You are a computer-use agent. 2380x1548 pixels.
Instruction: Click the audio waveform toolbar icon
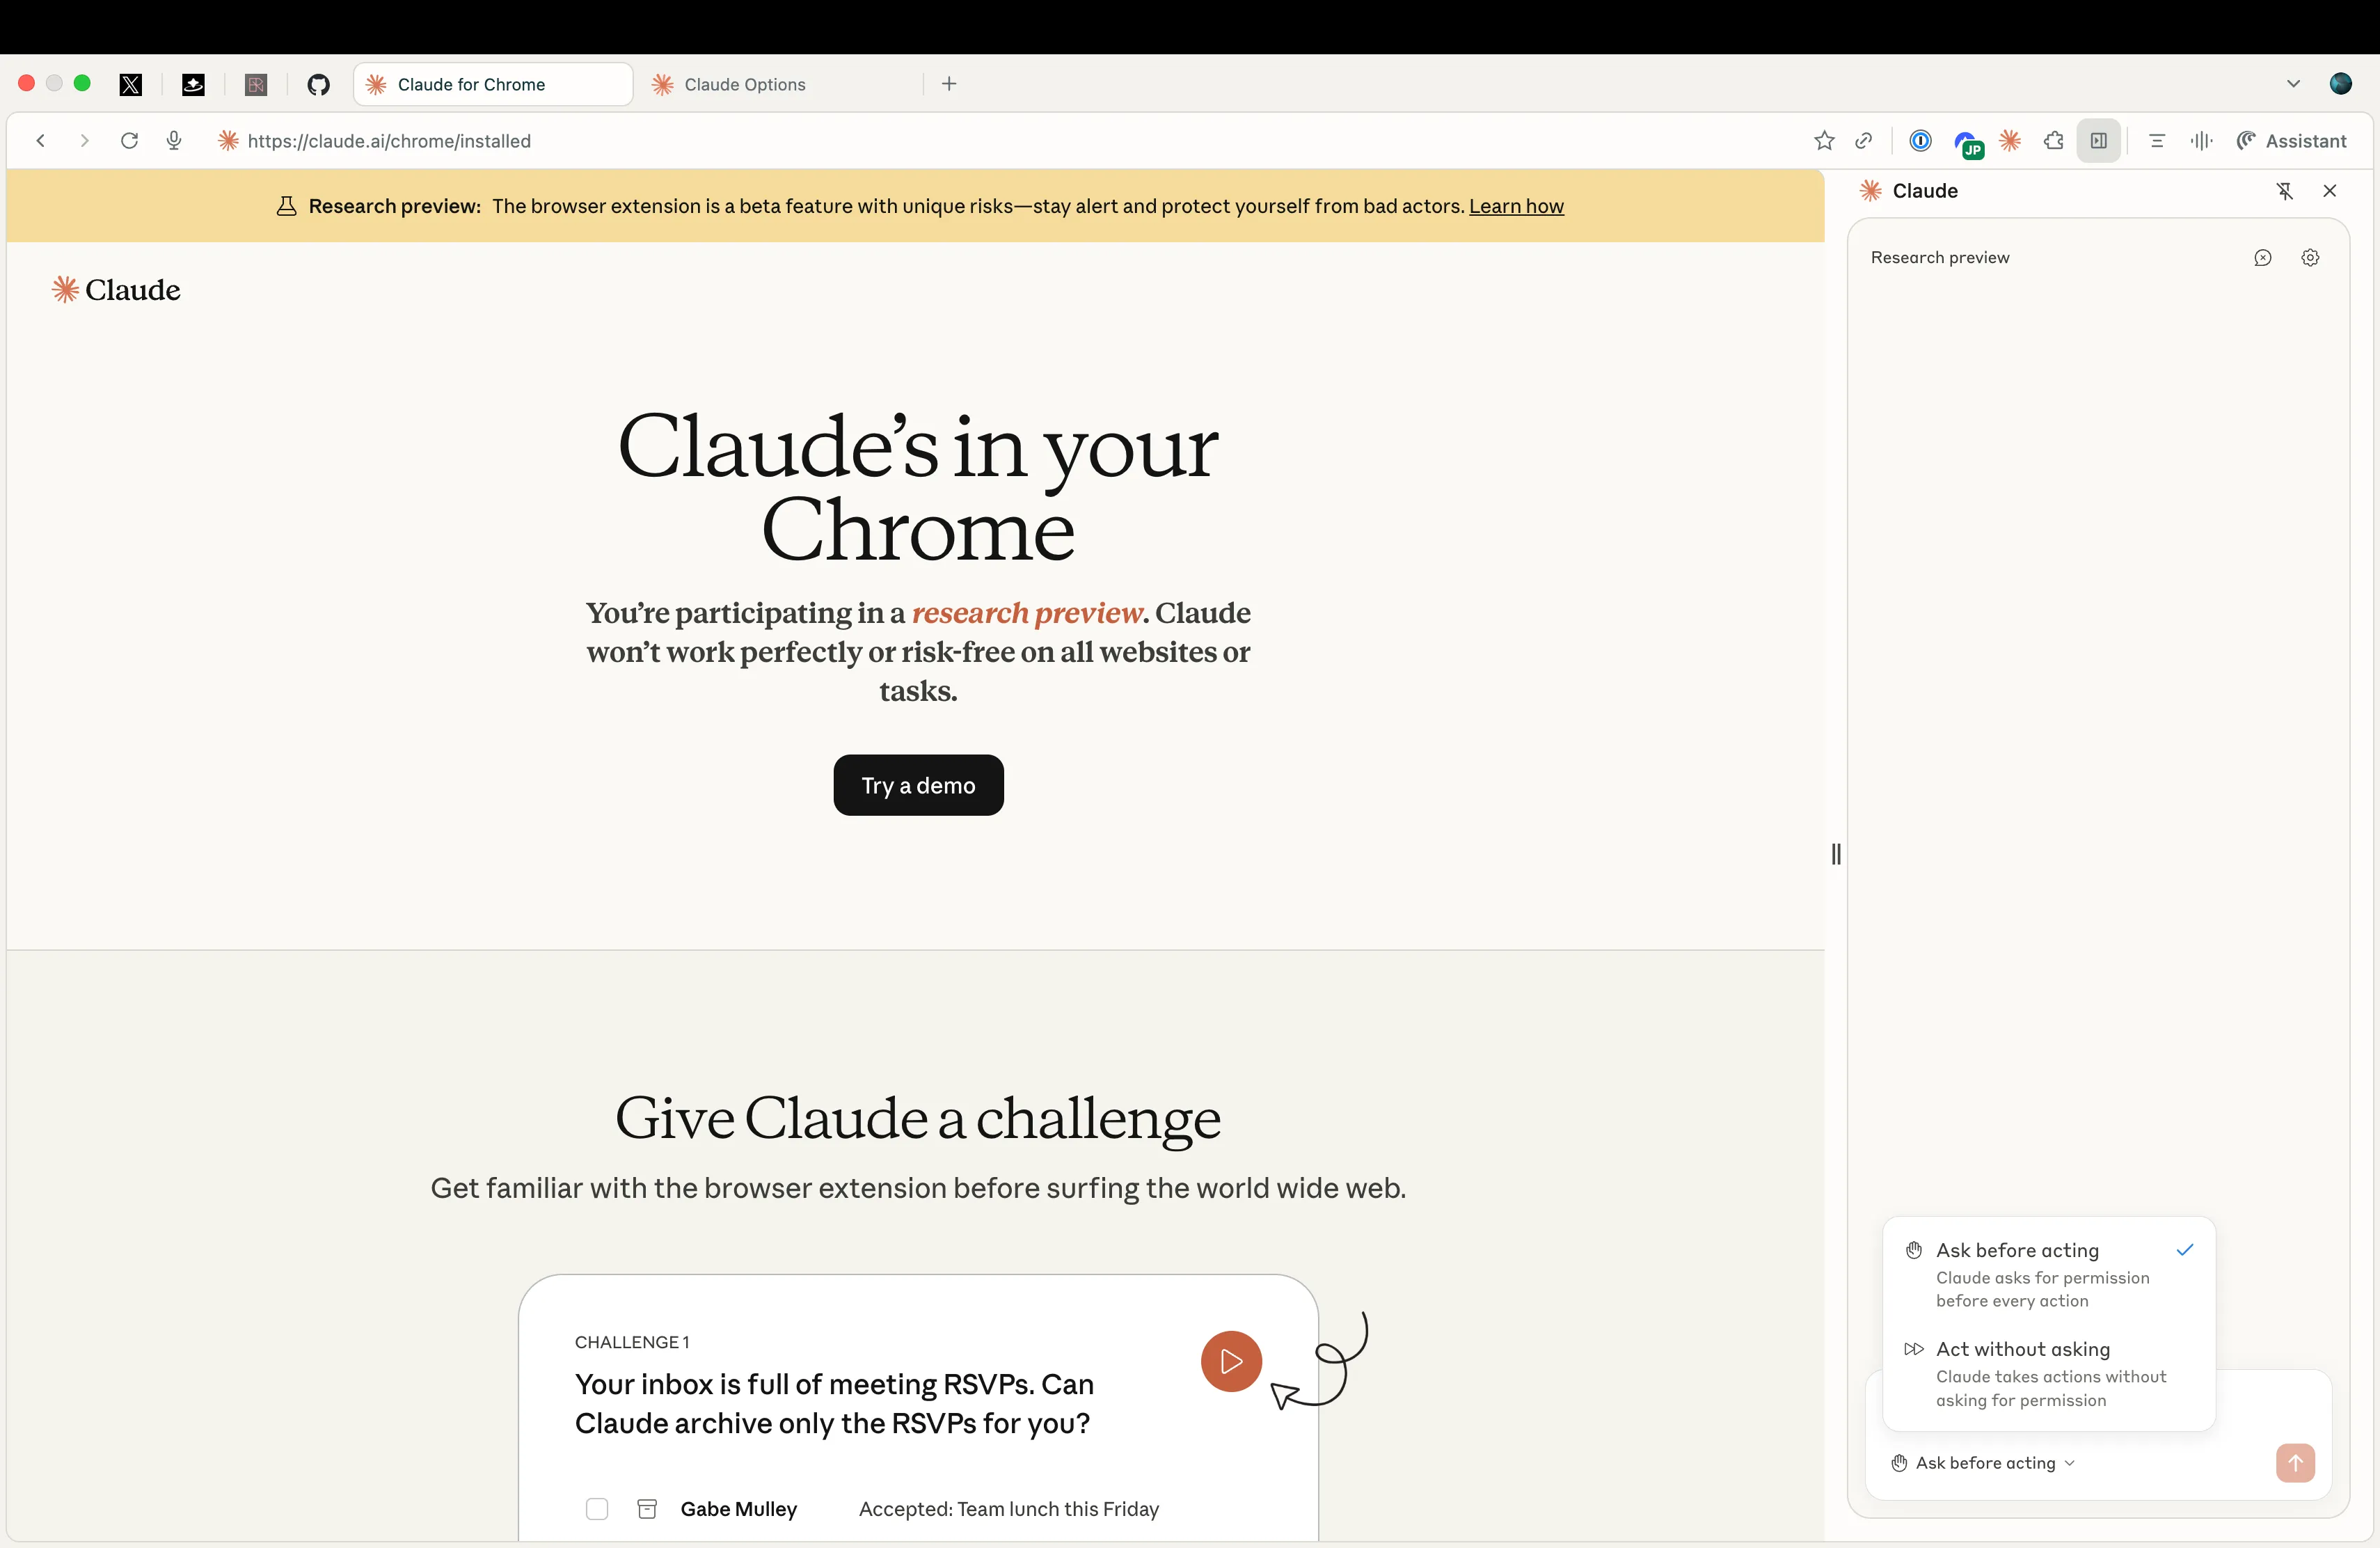click(2201, 141)
